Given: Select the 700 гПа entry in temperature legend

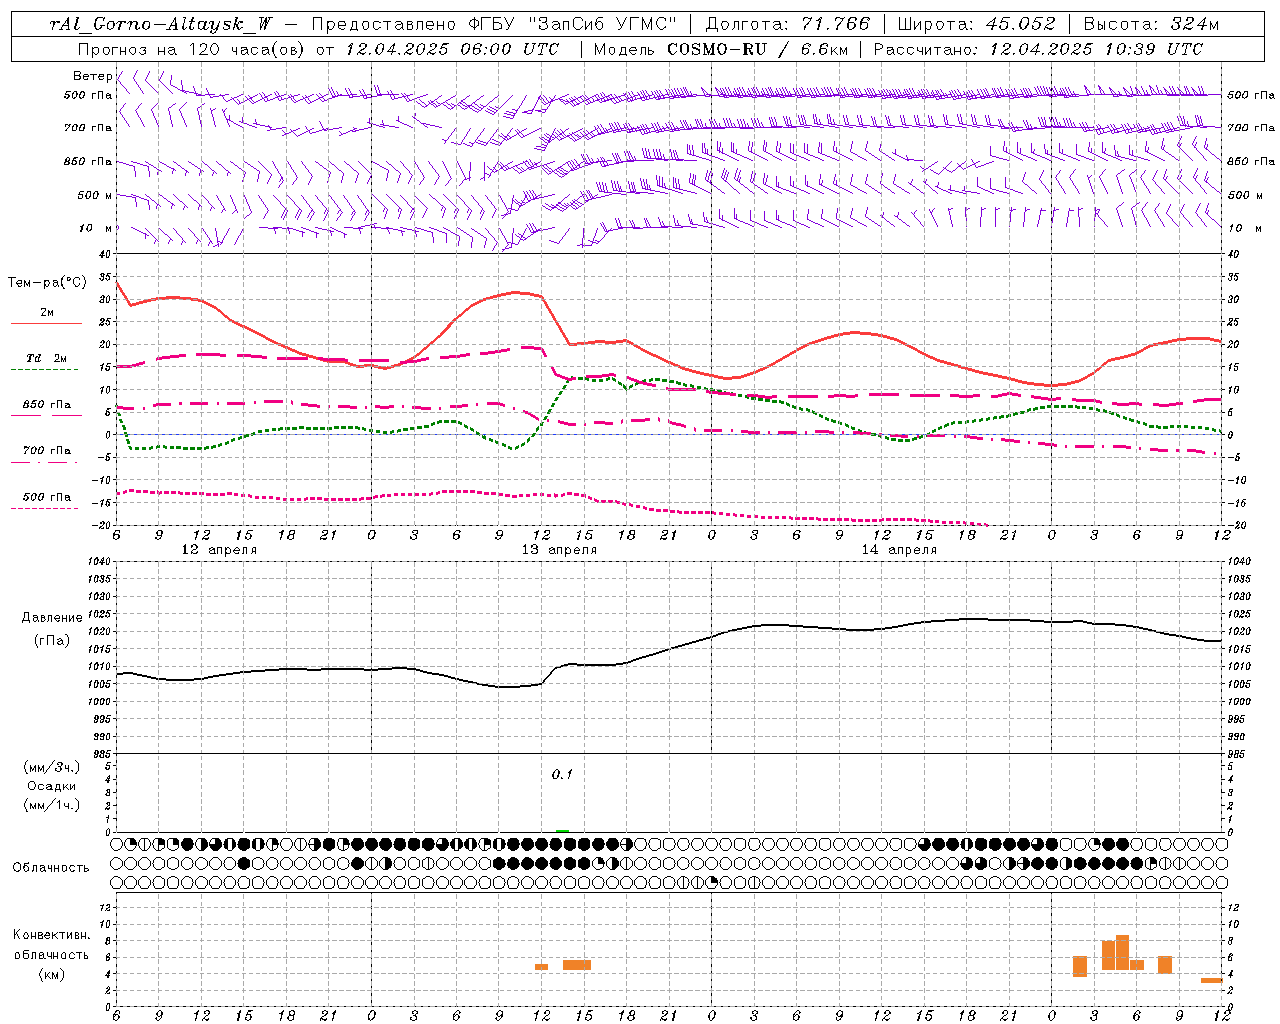Looking at the screenshot, I should (46, 450).
